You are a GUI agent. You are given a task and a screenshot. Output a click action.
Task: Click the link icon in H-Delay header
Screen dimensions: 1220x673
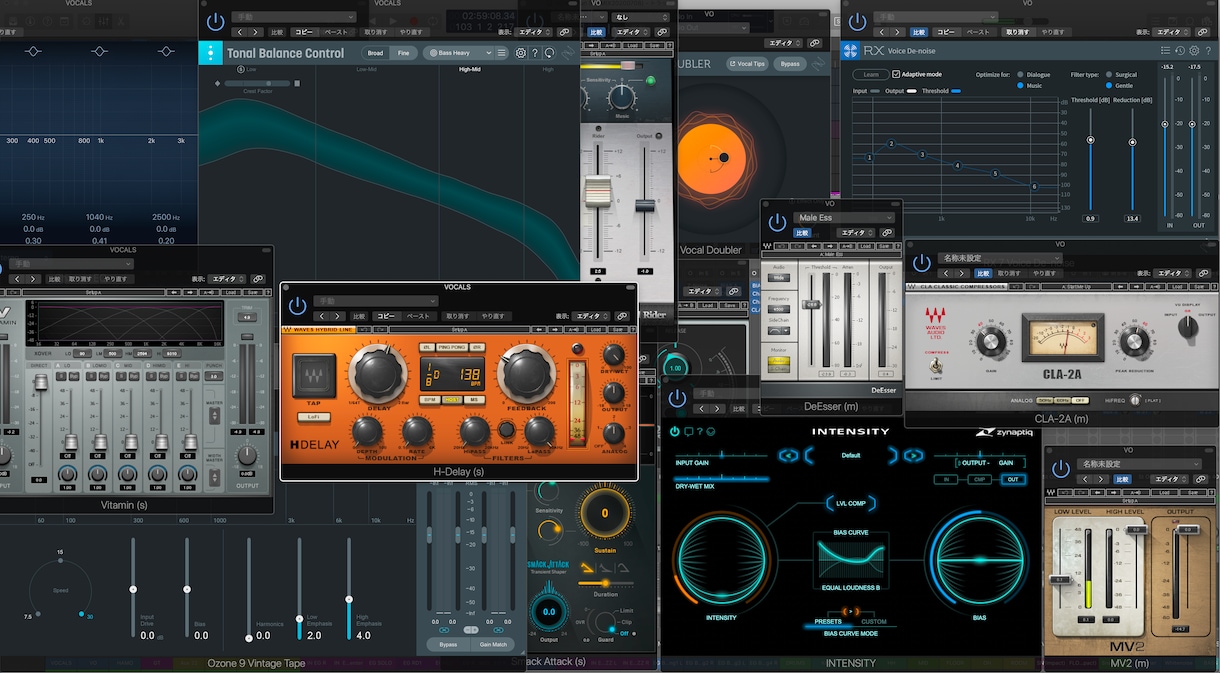(623, 316)
